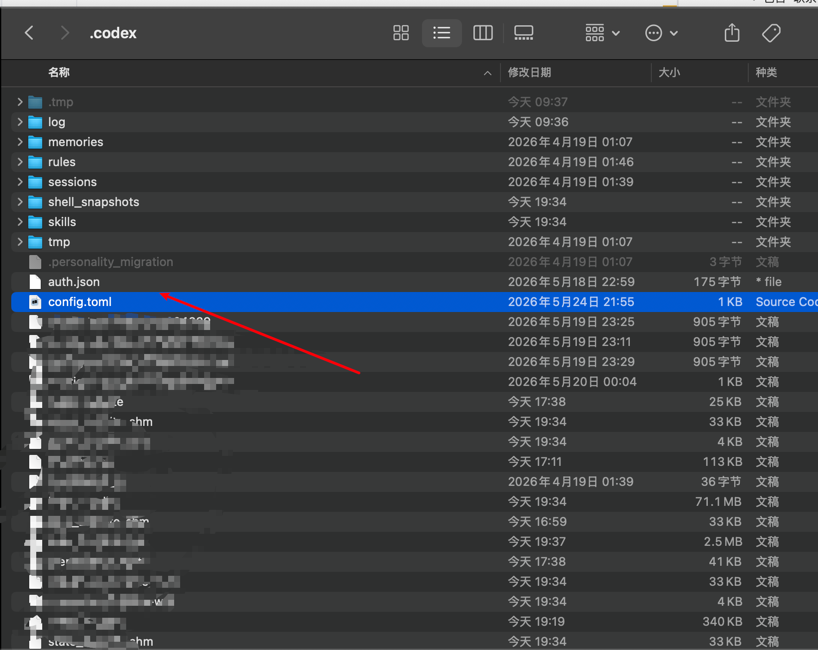Click the date 2026年5月18日 22:59
Viewport: 818px width, 650px height.
pos(571,282)
